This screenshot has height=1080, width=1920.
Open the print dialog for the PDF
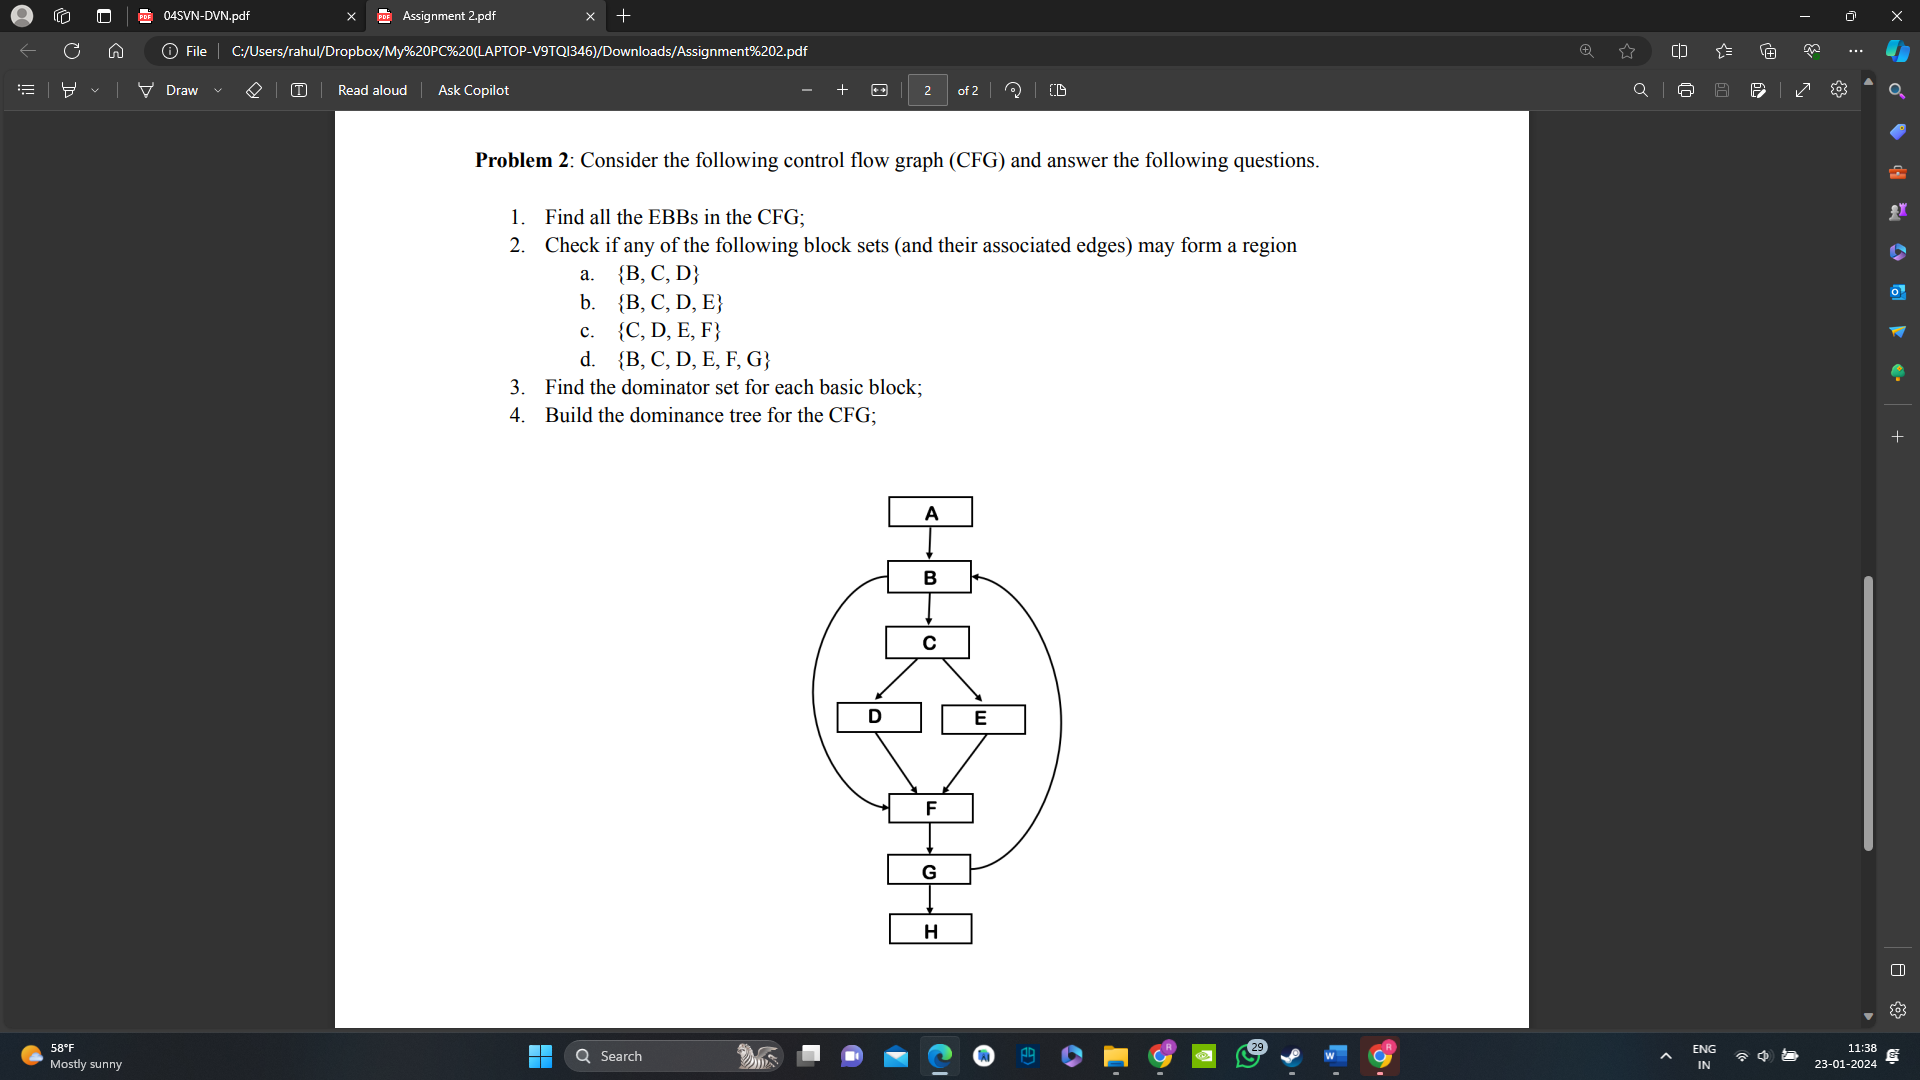[x=1686, y=90]
